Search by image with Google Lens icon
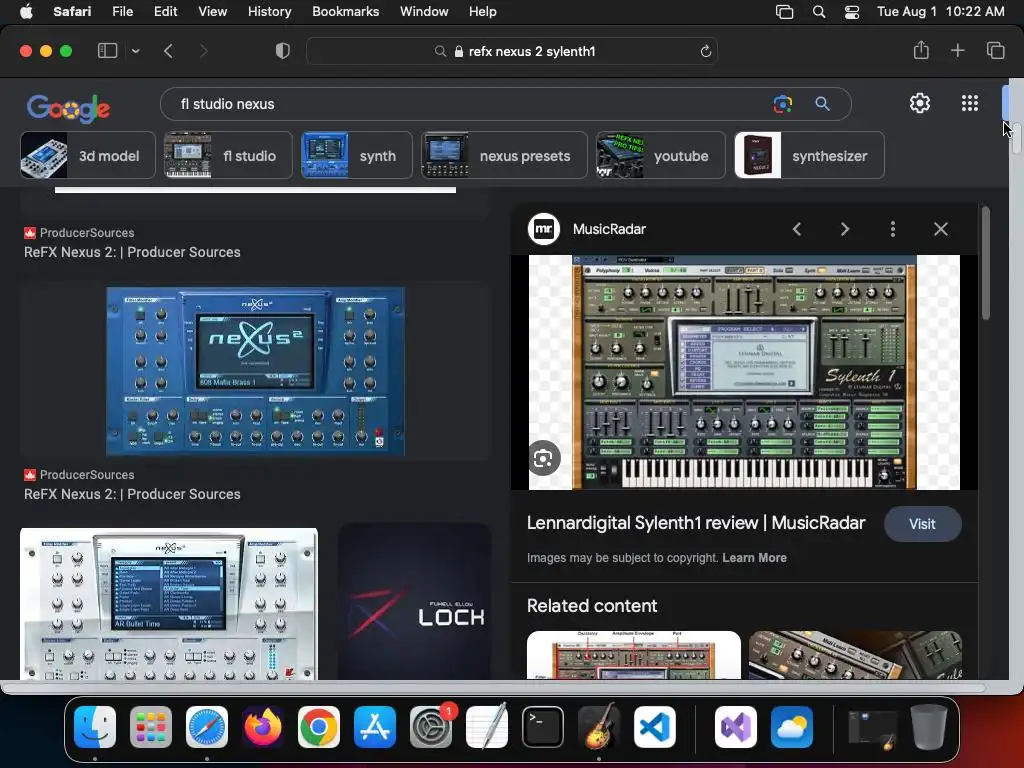1024x768 pixels. click(x=782, y=104)
